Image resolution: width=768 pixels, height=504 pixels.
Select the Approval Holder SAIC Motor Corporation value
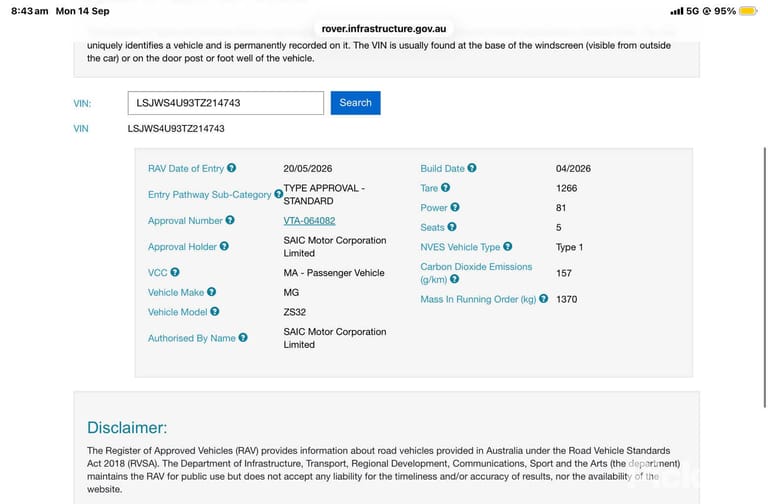[335, 247]
